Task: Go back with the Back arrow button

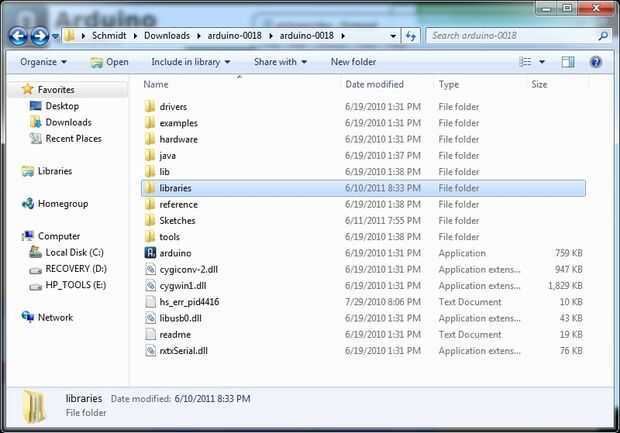Action: tap(18, 36)
